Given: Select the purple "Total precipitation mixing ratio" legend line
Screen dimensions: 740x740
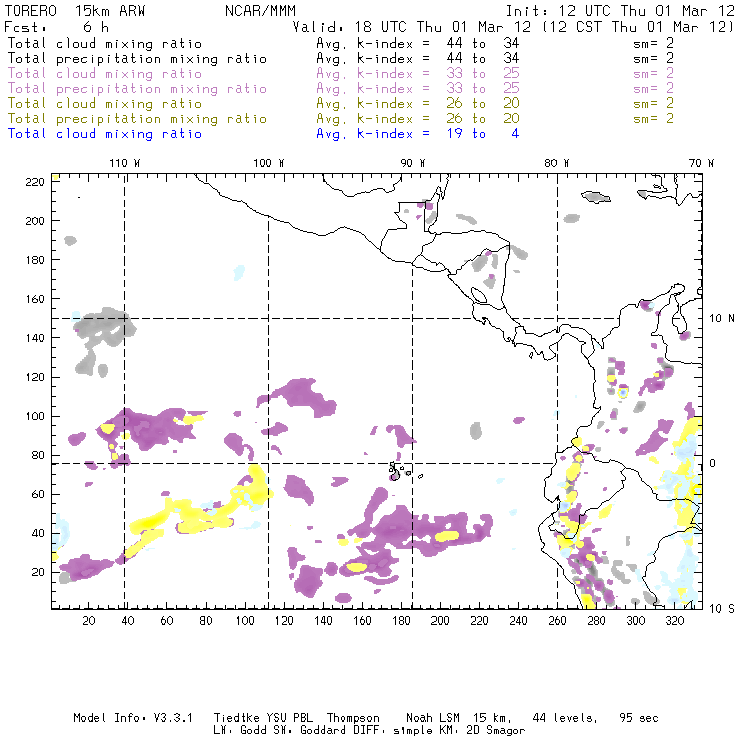Looking at the screenshot, I should [x=137, y=89].
